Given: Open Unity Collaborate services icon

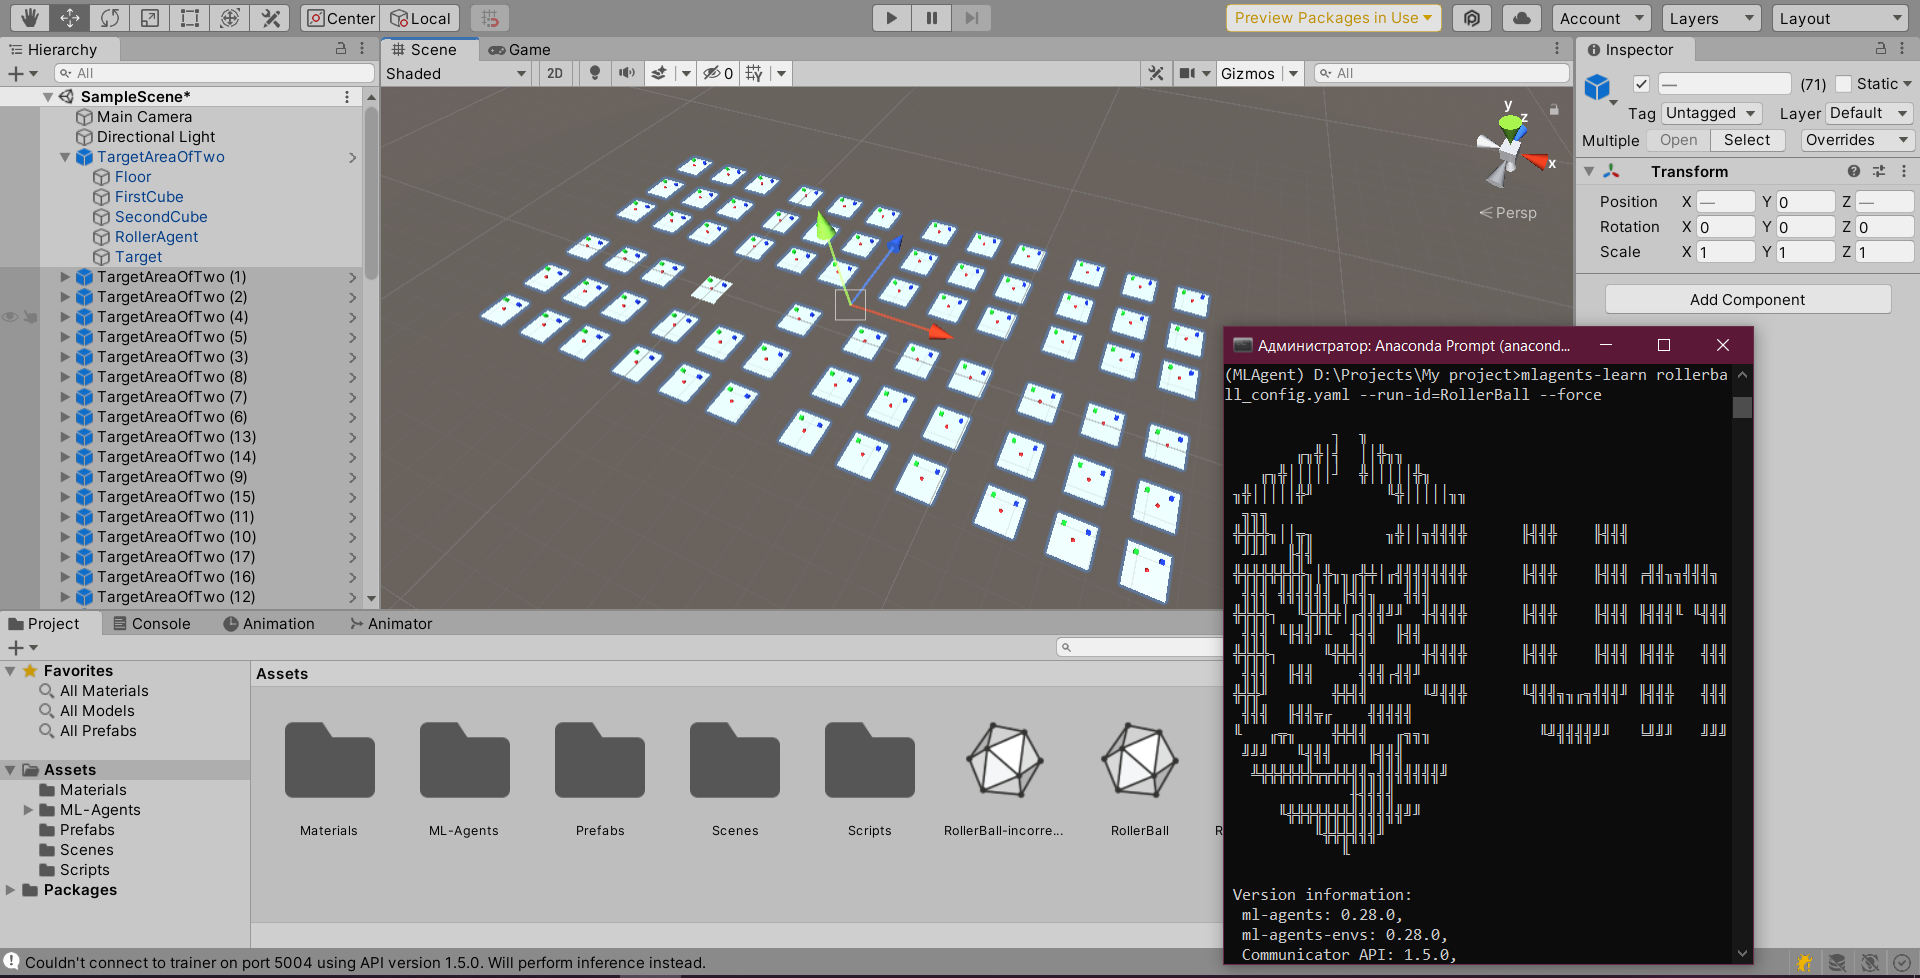Looking at the screenshot, I should click(x=1472, y=18).
